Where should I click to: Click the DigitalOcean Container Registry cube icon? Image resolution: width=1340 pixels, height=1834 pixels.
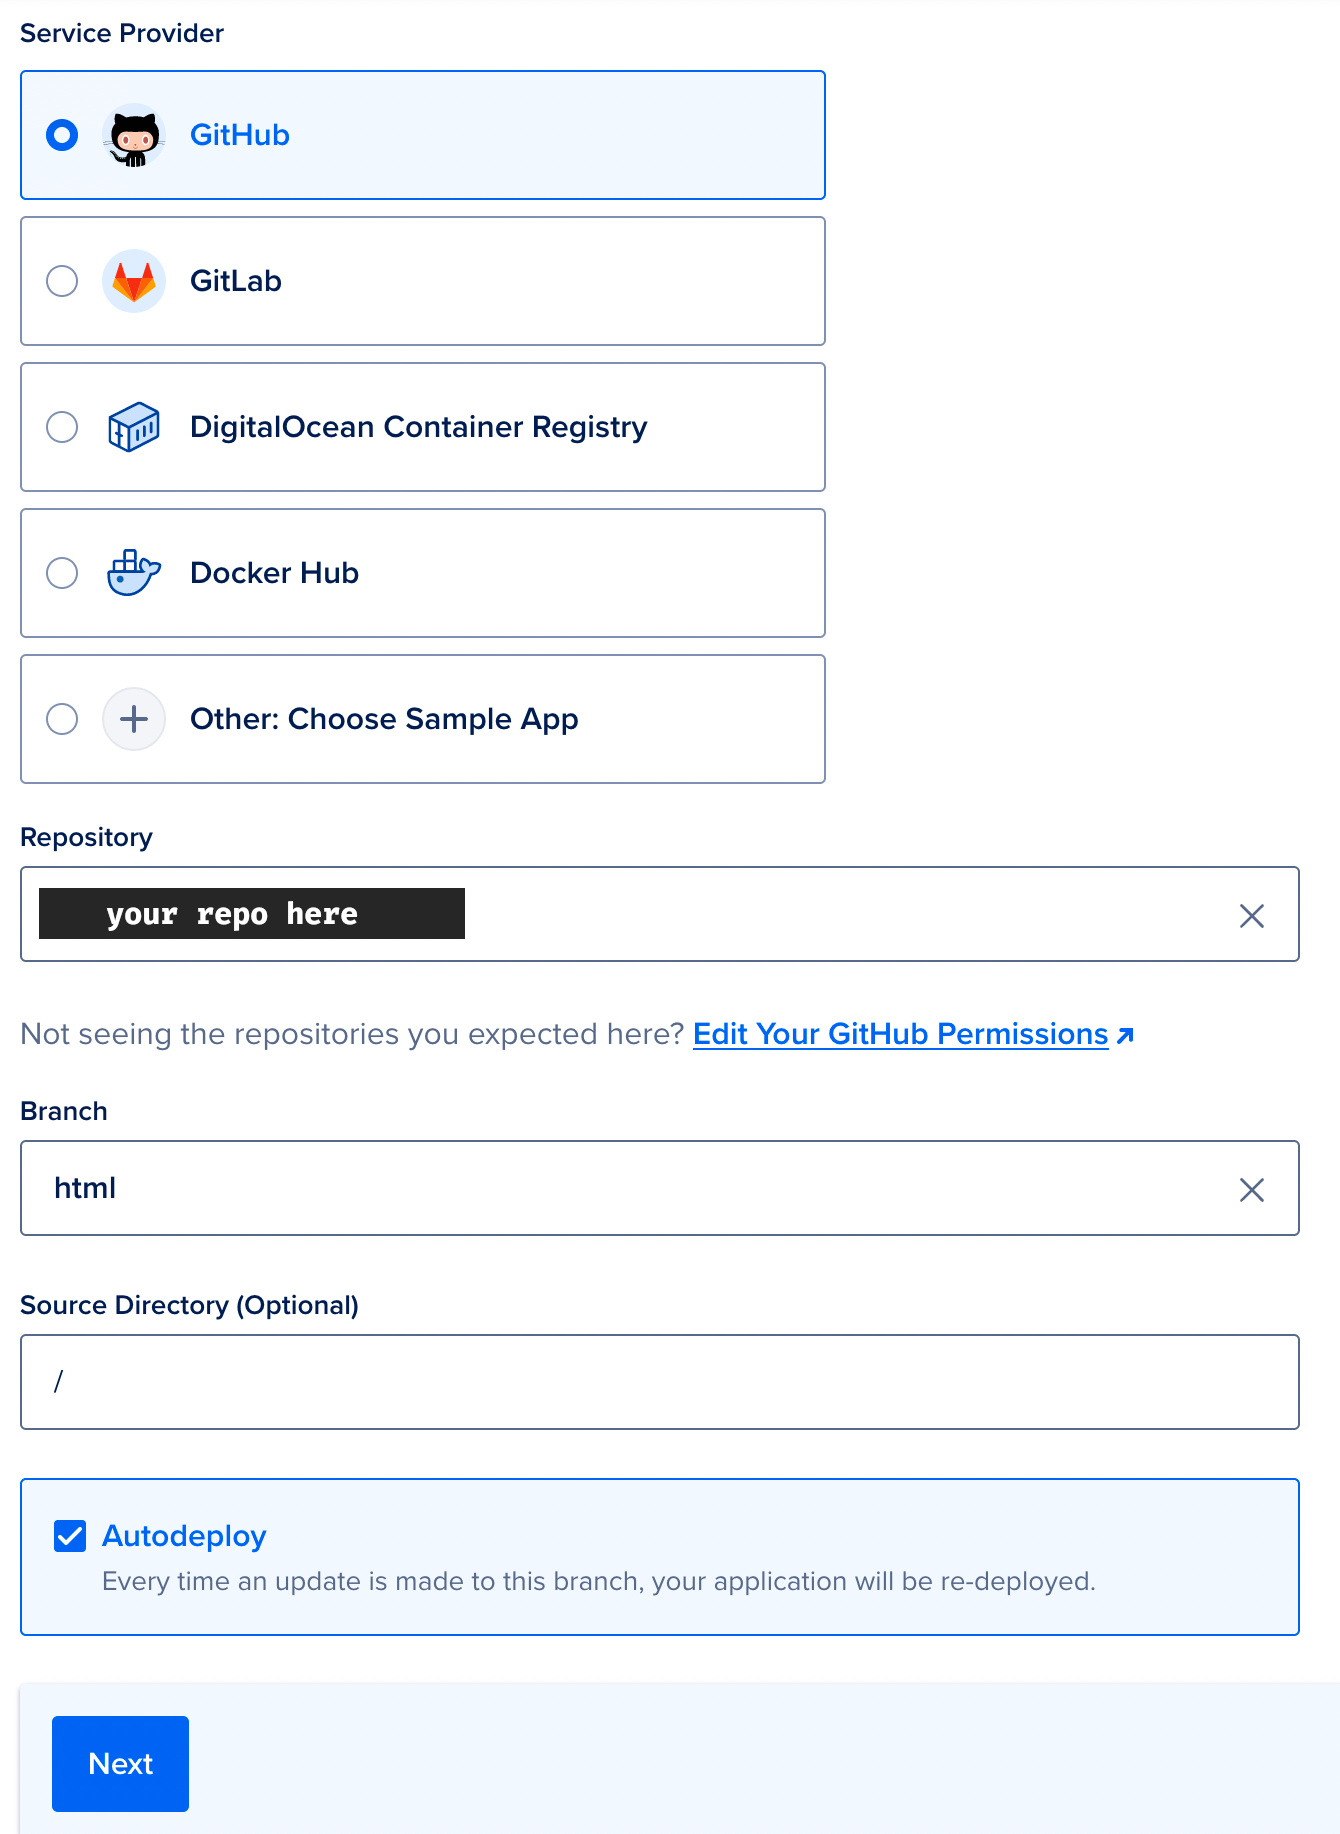(134, 427)
